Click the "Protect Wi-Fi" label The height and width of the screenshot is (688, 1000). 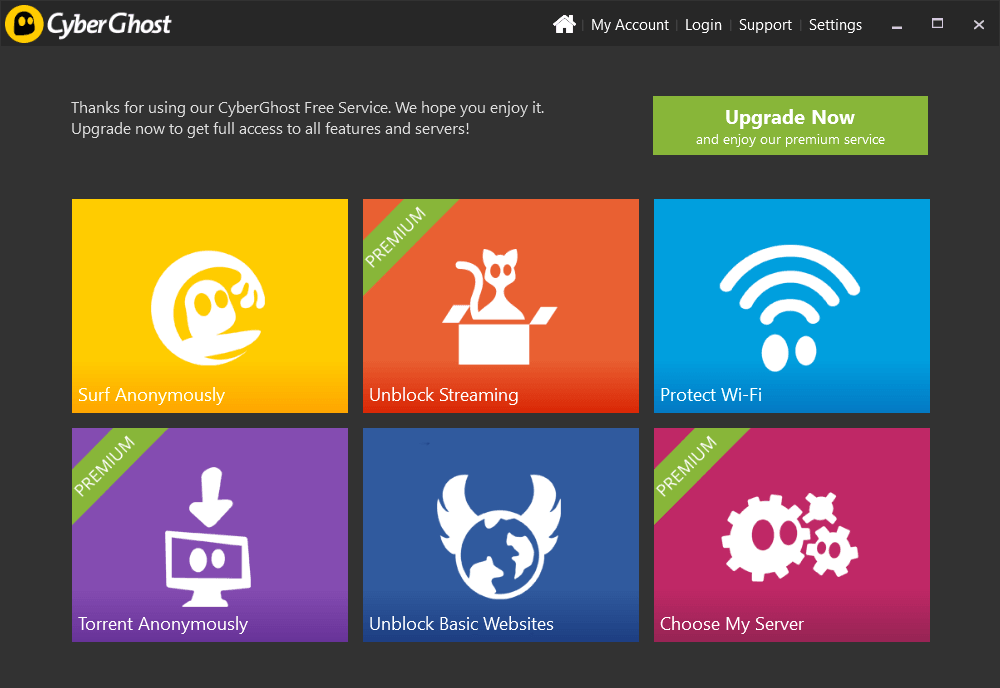tap(710, 395)
